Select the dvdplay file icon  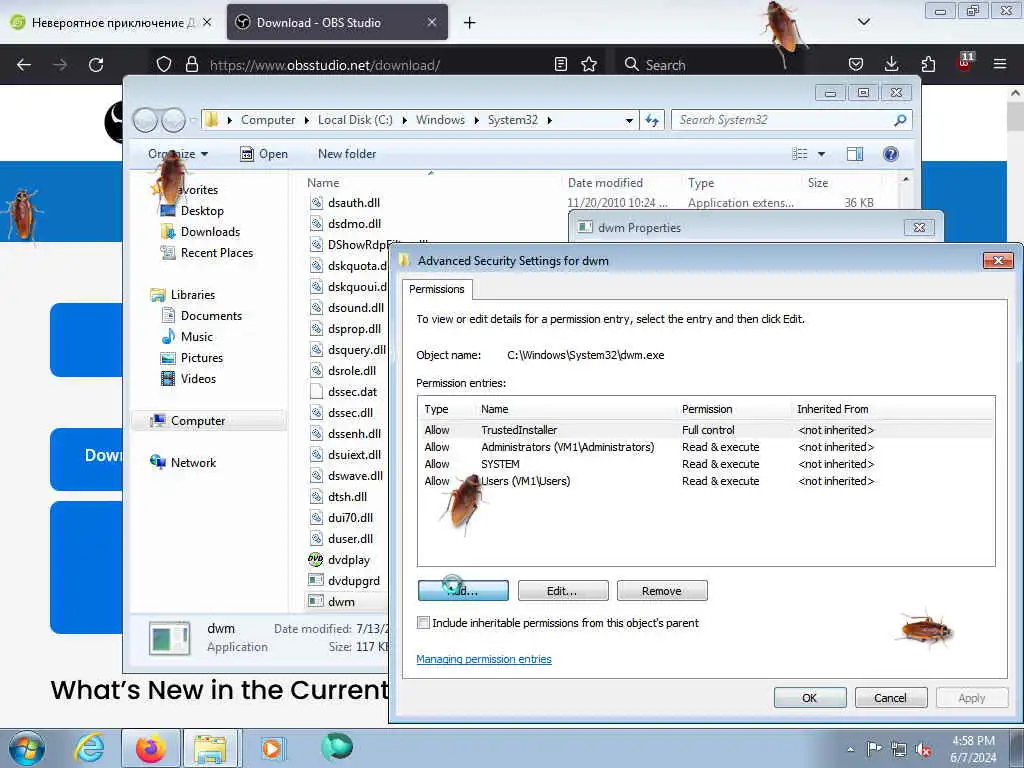click(316, 560)
